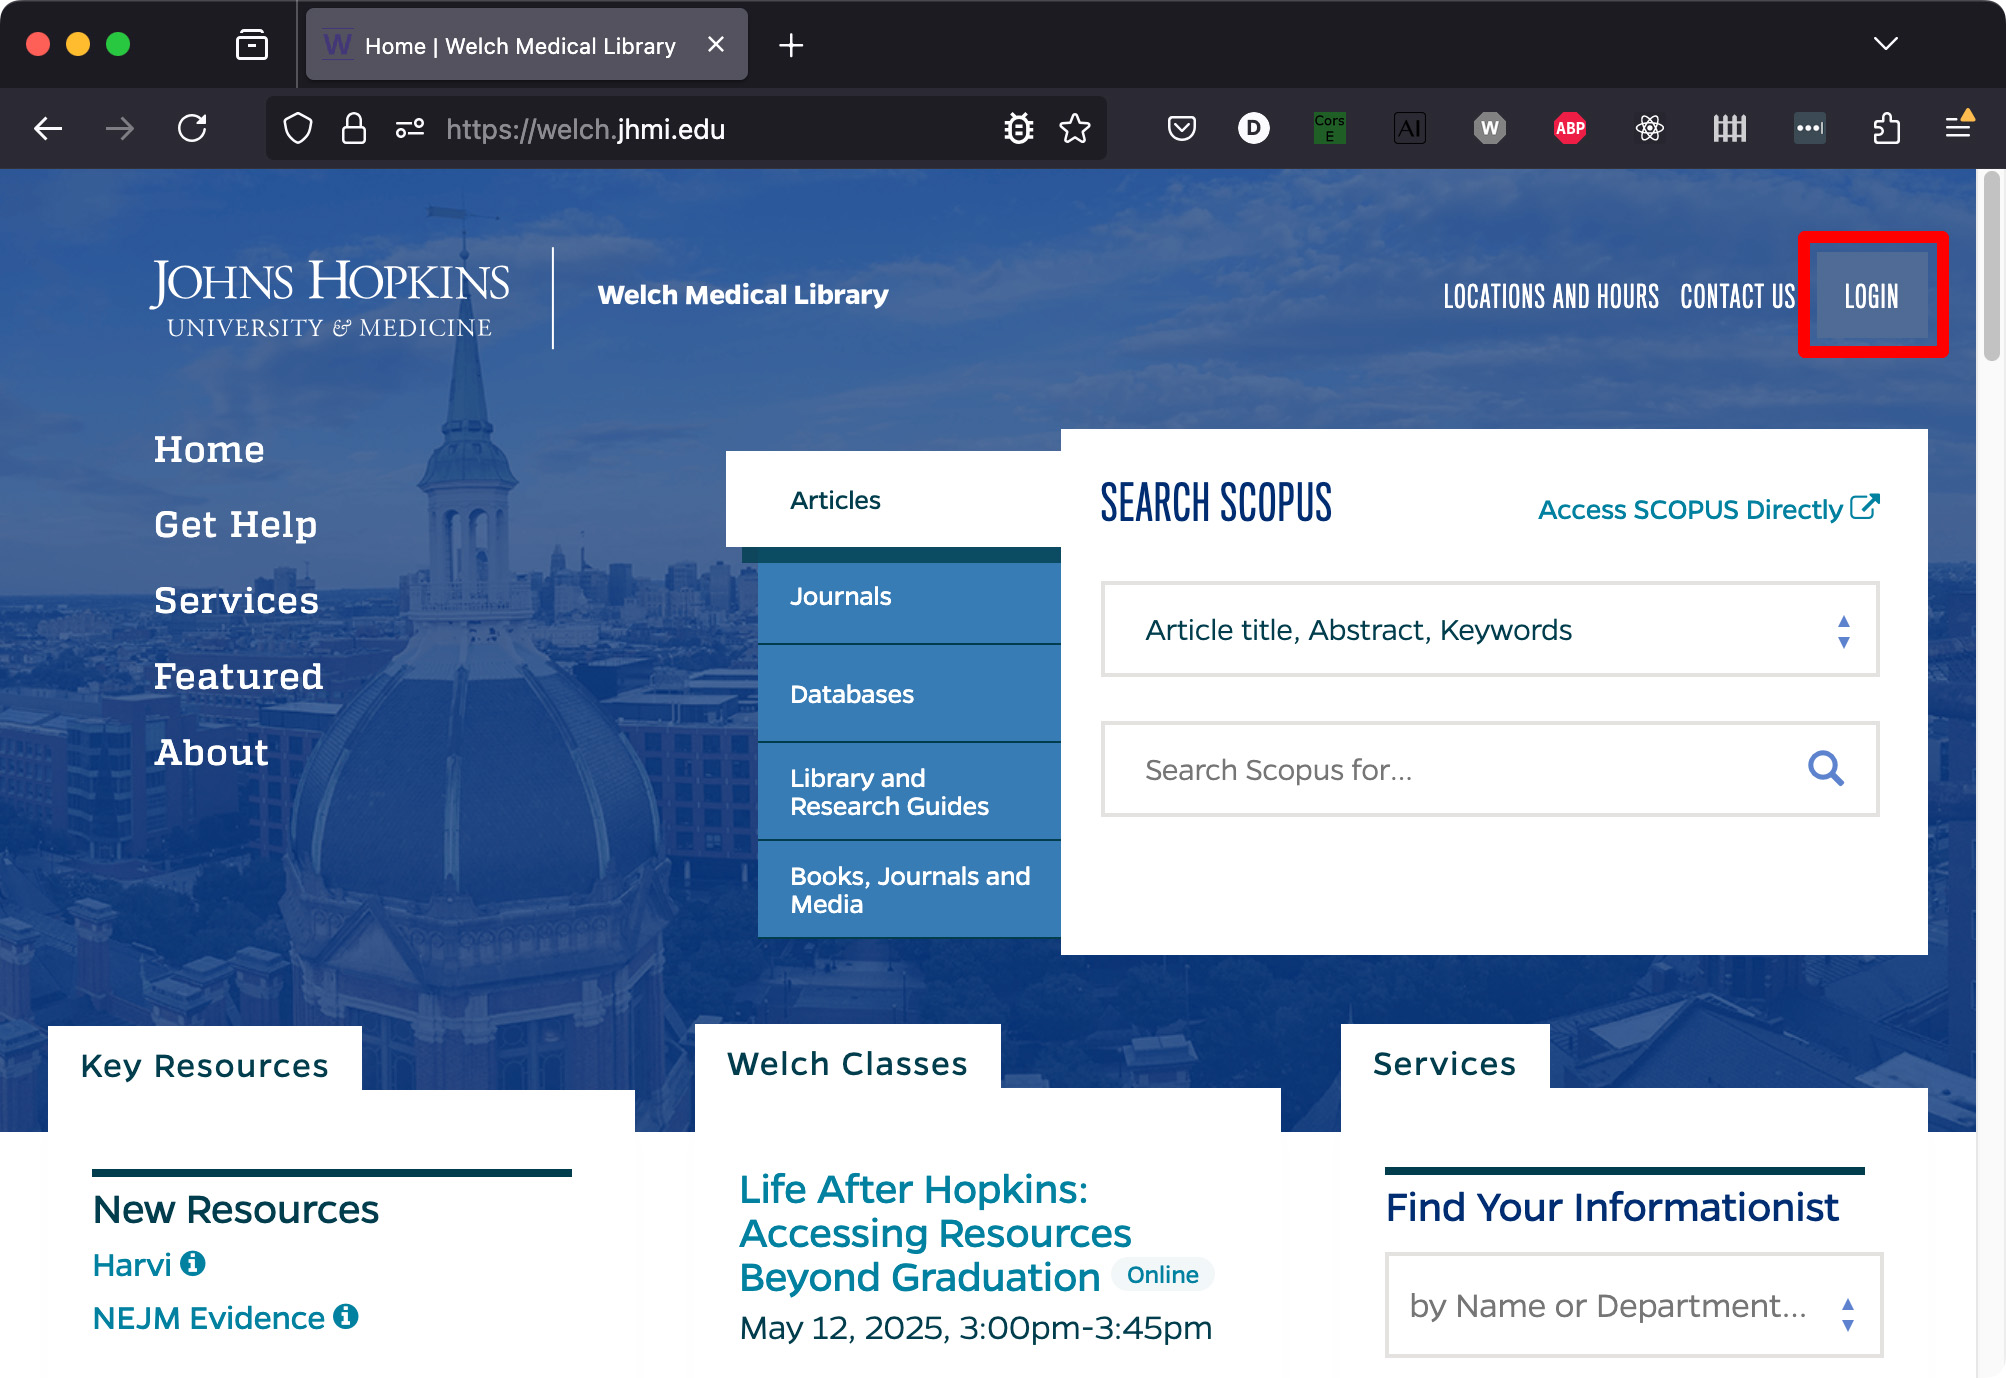Click the Contact Us link

[1738, 296]
